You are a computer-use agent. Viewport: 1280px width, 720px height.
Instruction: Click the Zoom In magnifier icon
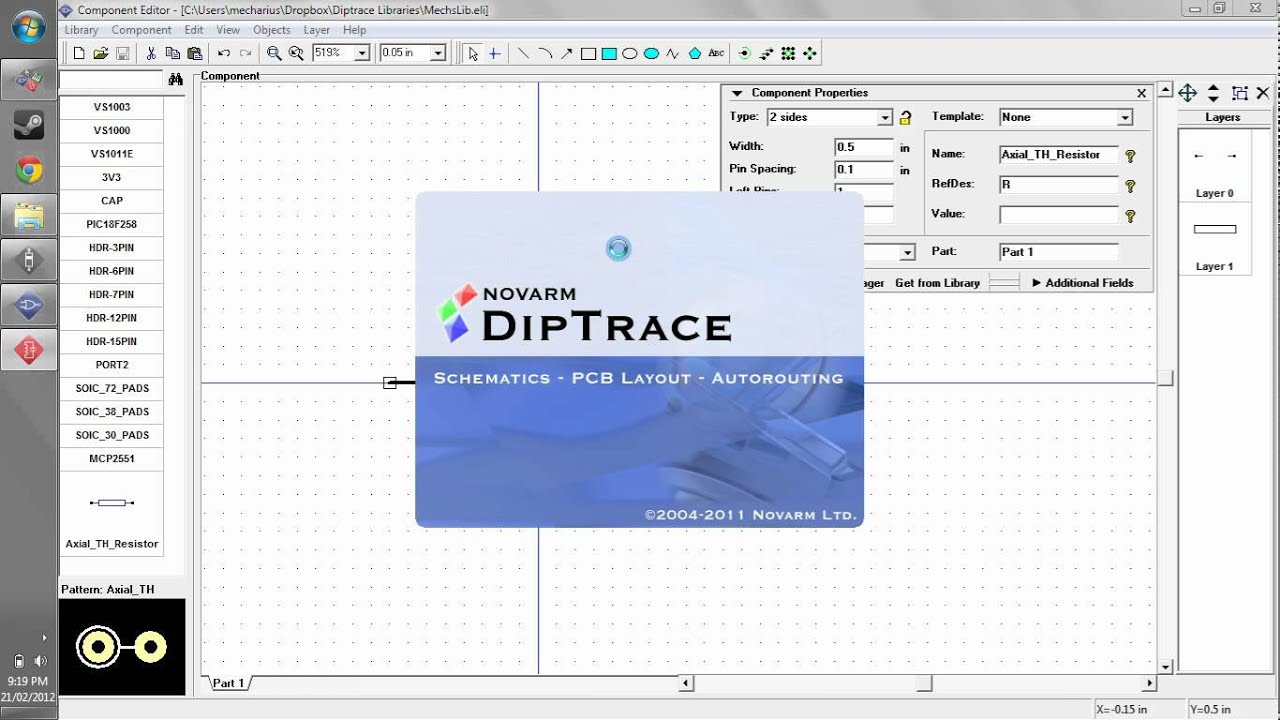click(274, 53)
